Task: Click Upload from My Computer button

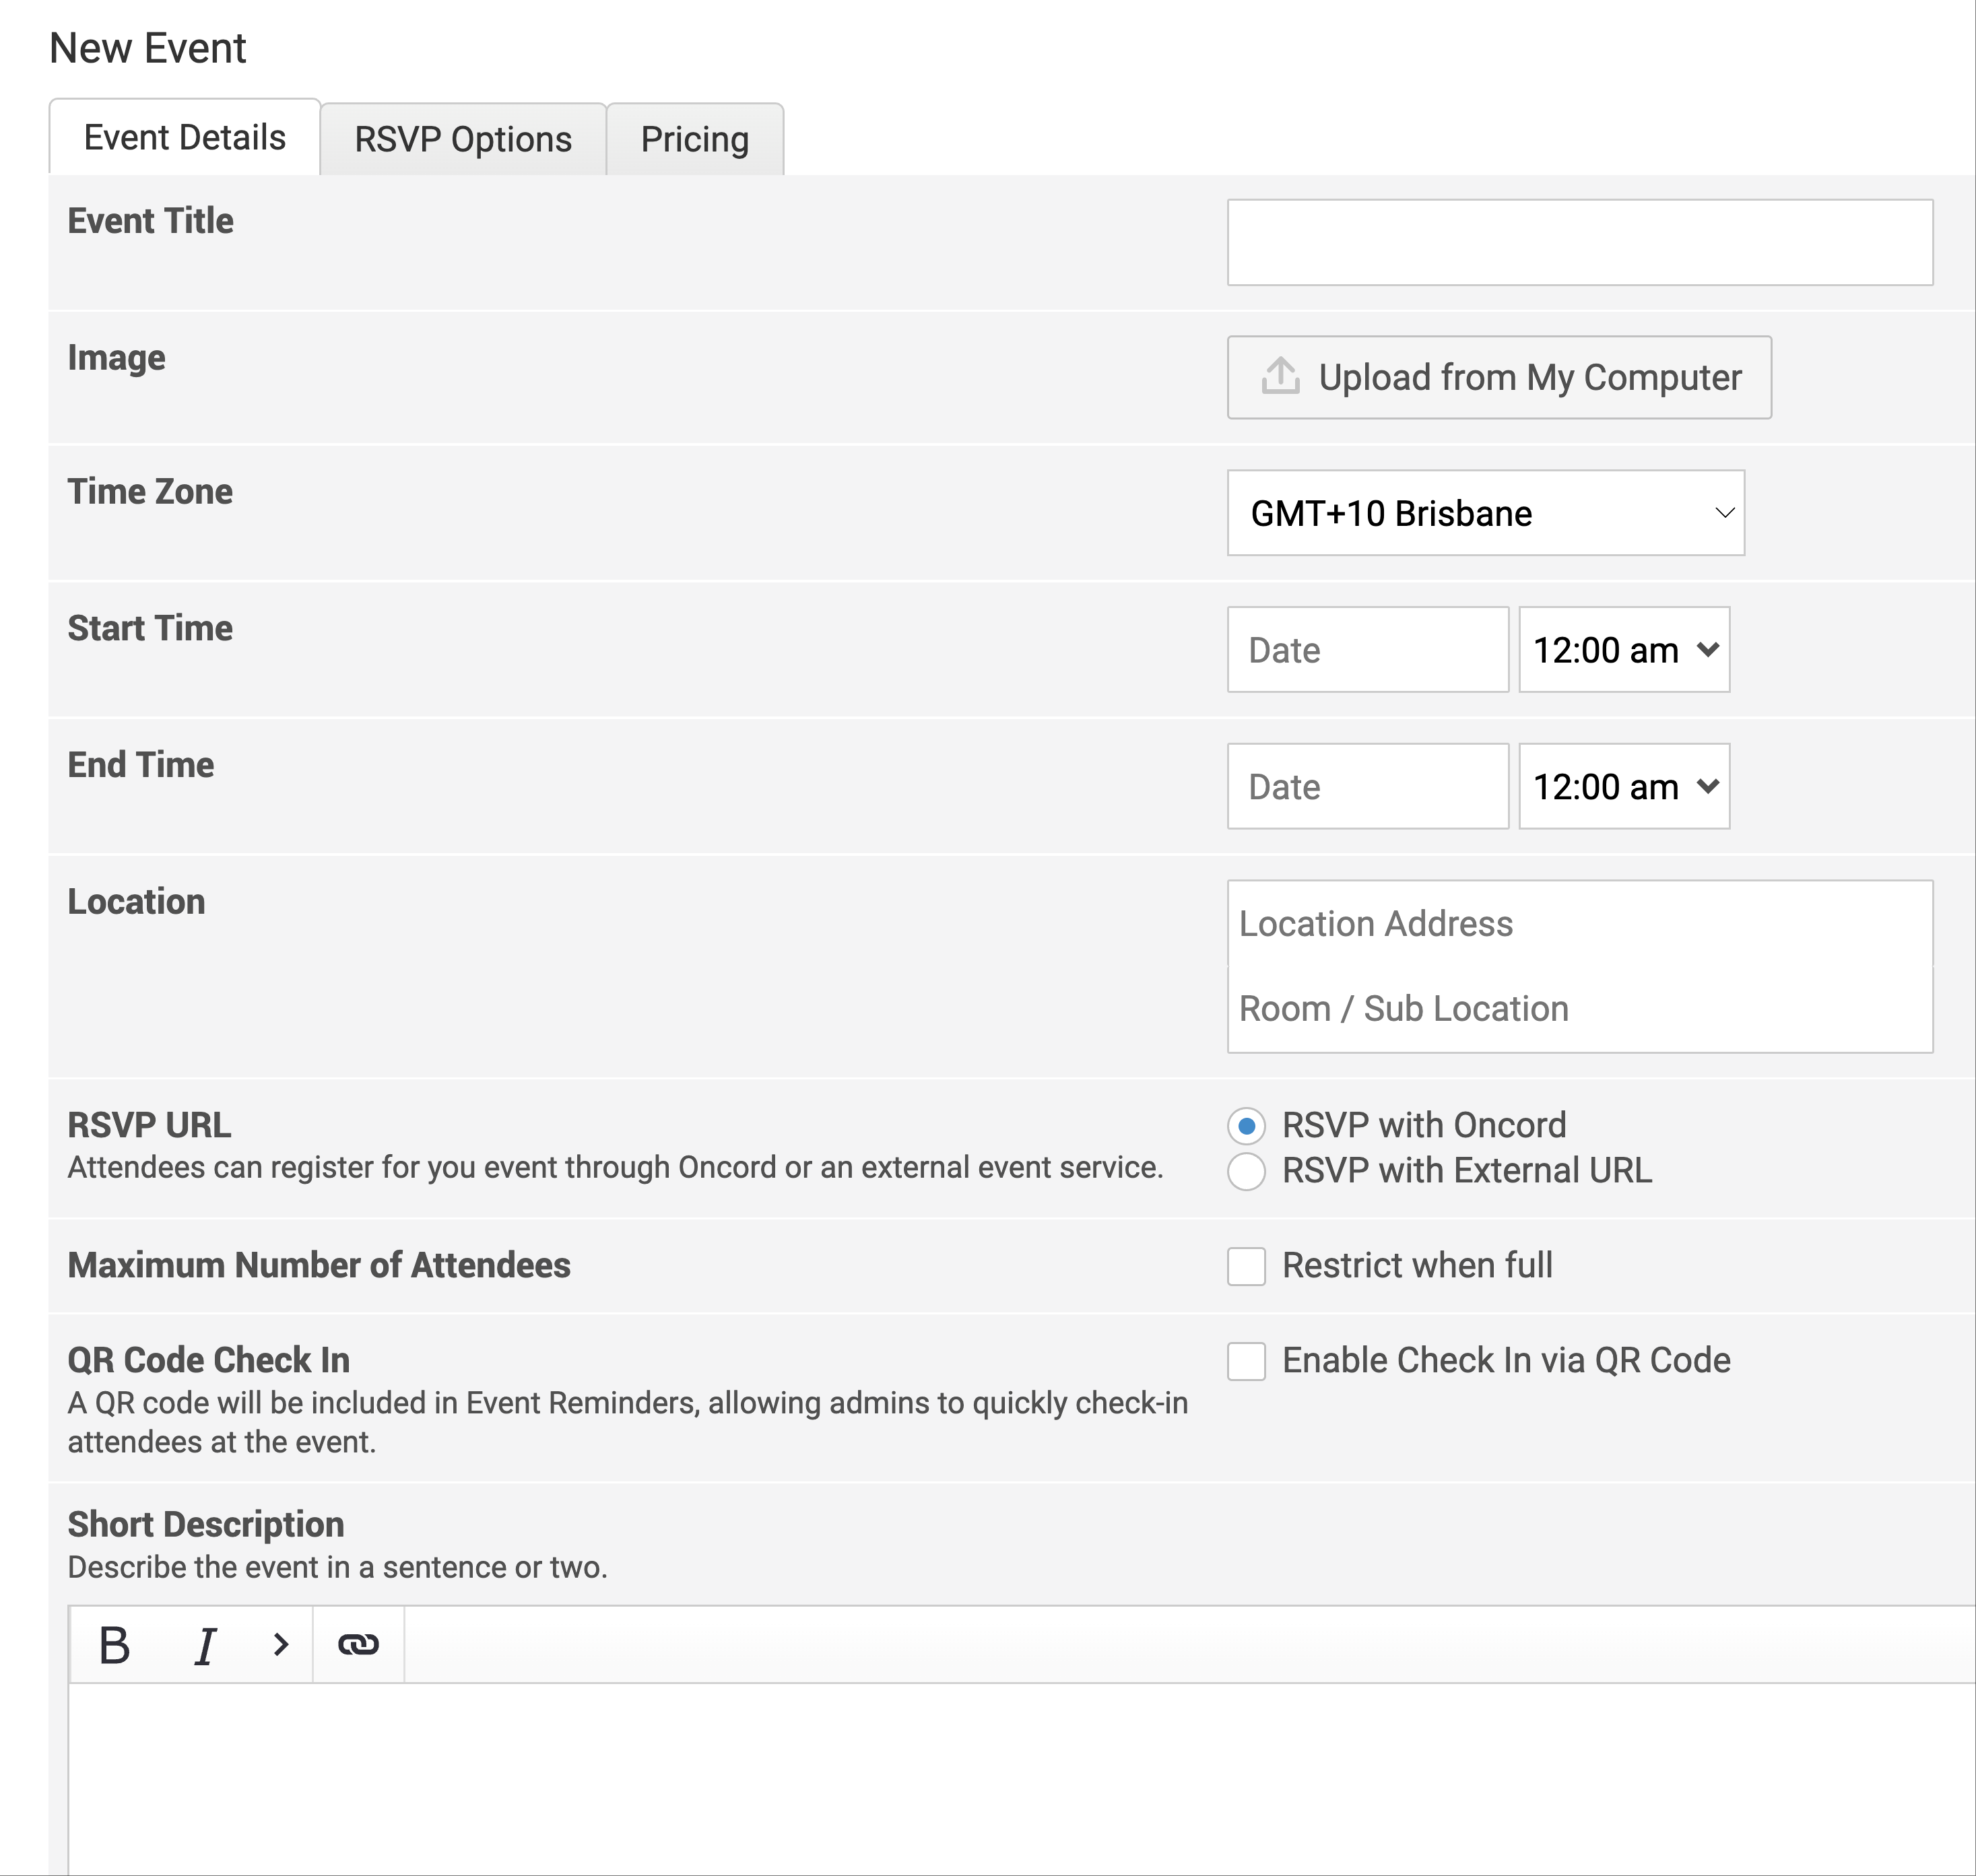Action: 1498,377
